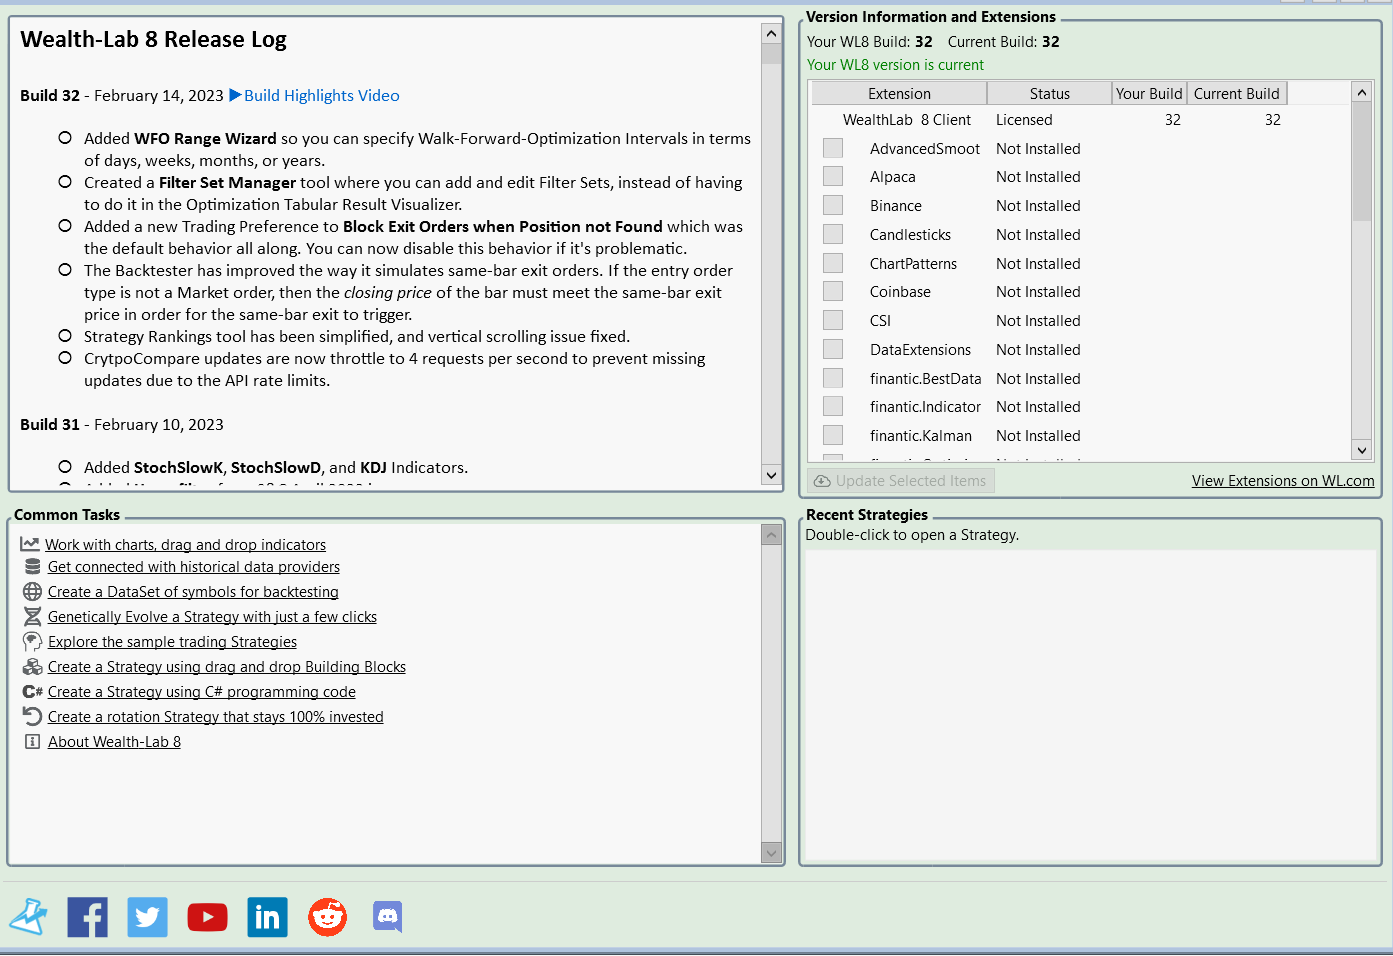Open the Build Highlights Video link
The width and height of the screenshot is (1393, 956).
coord(321,95)
